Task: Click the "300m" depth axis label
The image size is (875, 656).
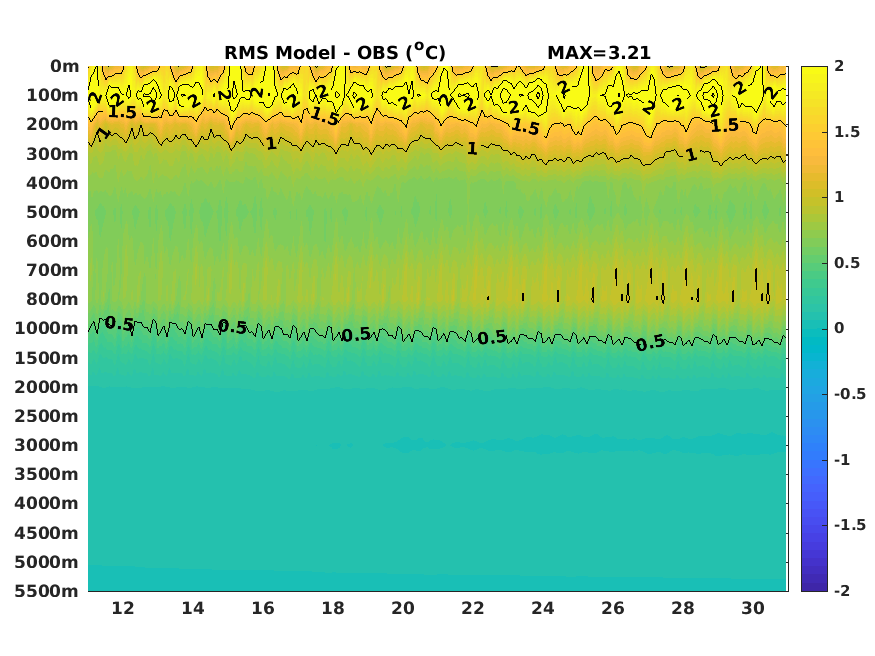Action: (52, 154)
